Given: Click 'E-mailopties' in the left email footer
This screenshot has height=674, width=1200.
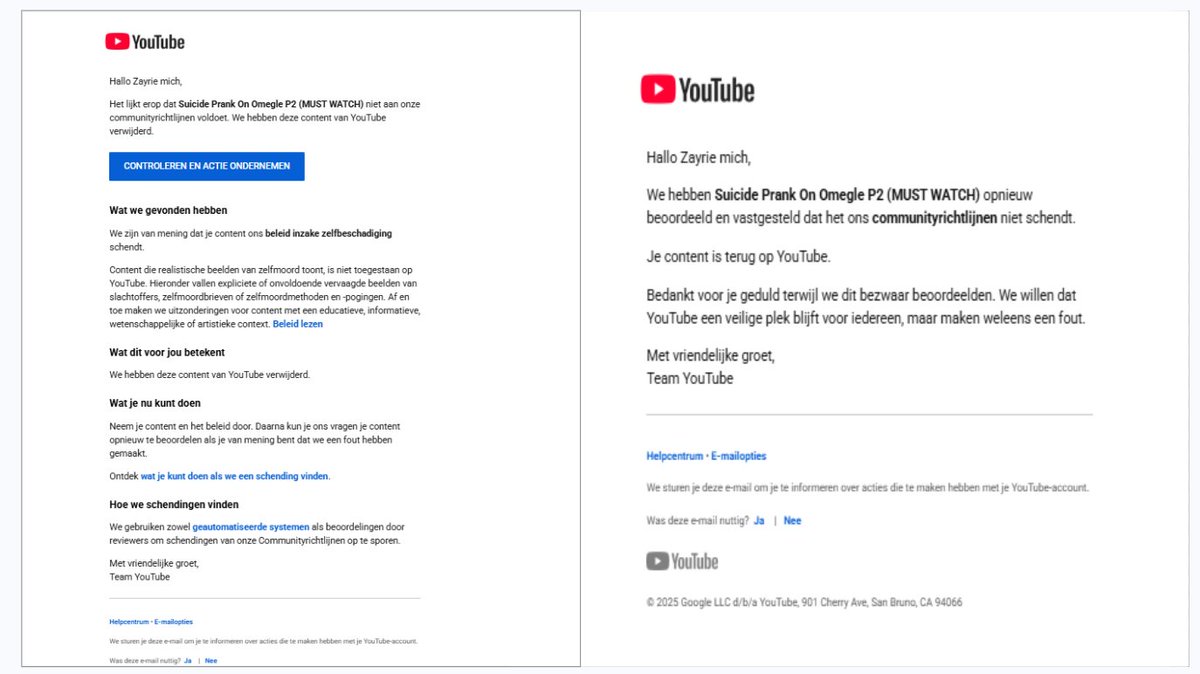Looking at the screenshot, I should click(174, 622).
